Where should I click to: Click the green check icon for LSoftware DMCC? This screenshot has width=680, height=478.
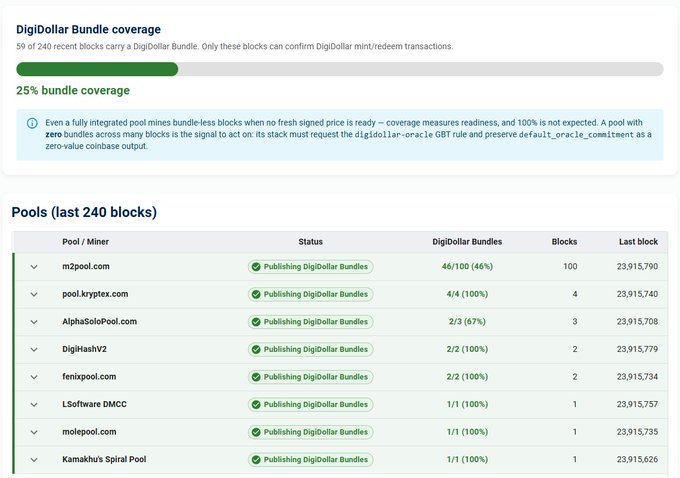tap(256, 405)
